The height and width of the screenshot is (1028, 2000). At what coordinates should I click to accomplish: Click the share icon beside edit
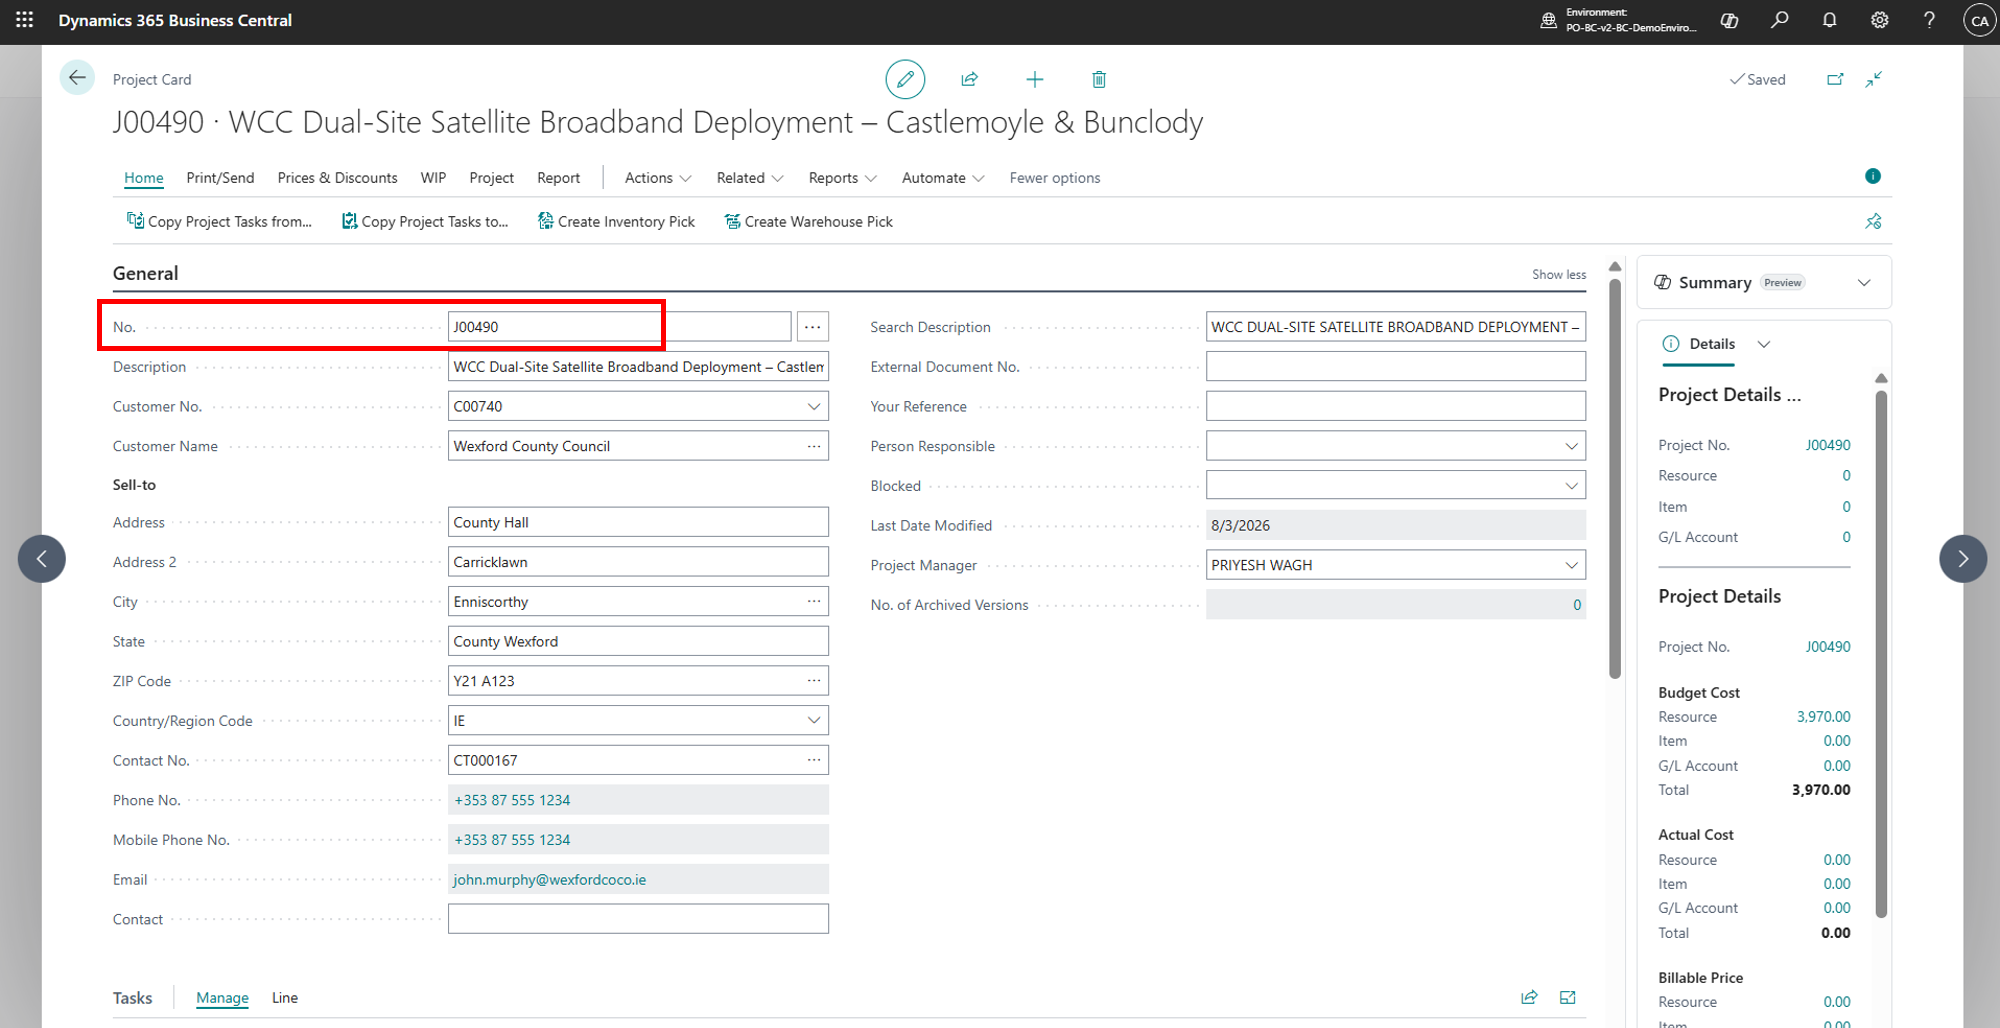tap(969, 79)
